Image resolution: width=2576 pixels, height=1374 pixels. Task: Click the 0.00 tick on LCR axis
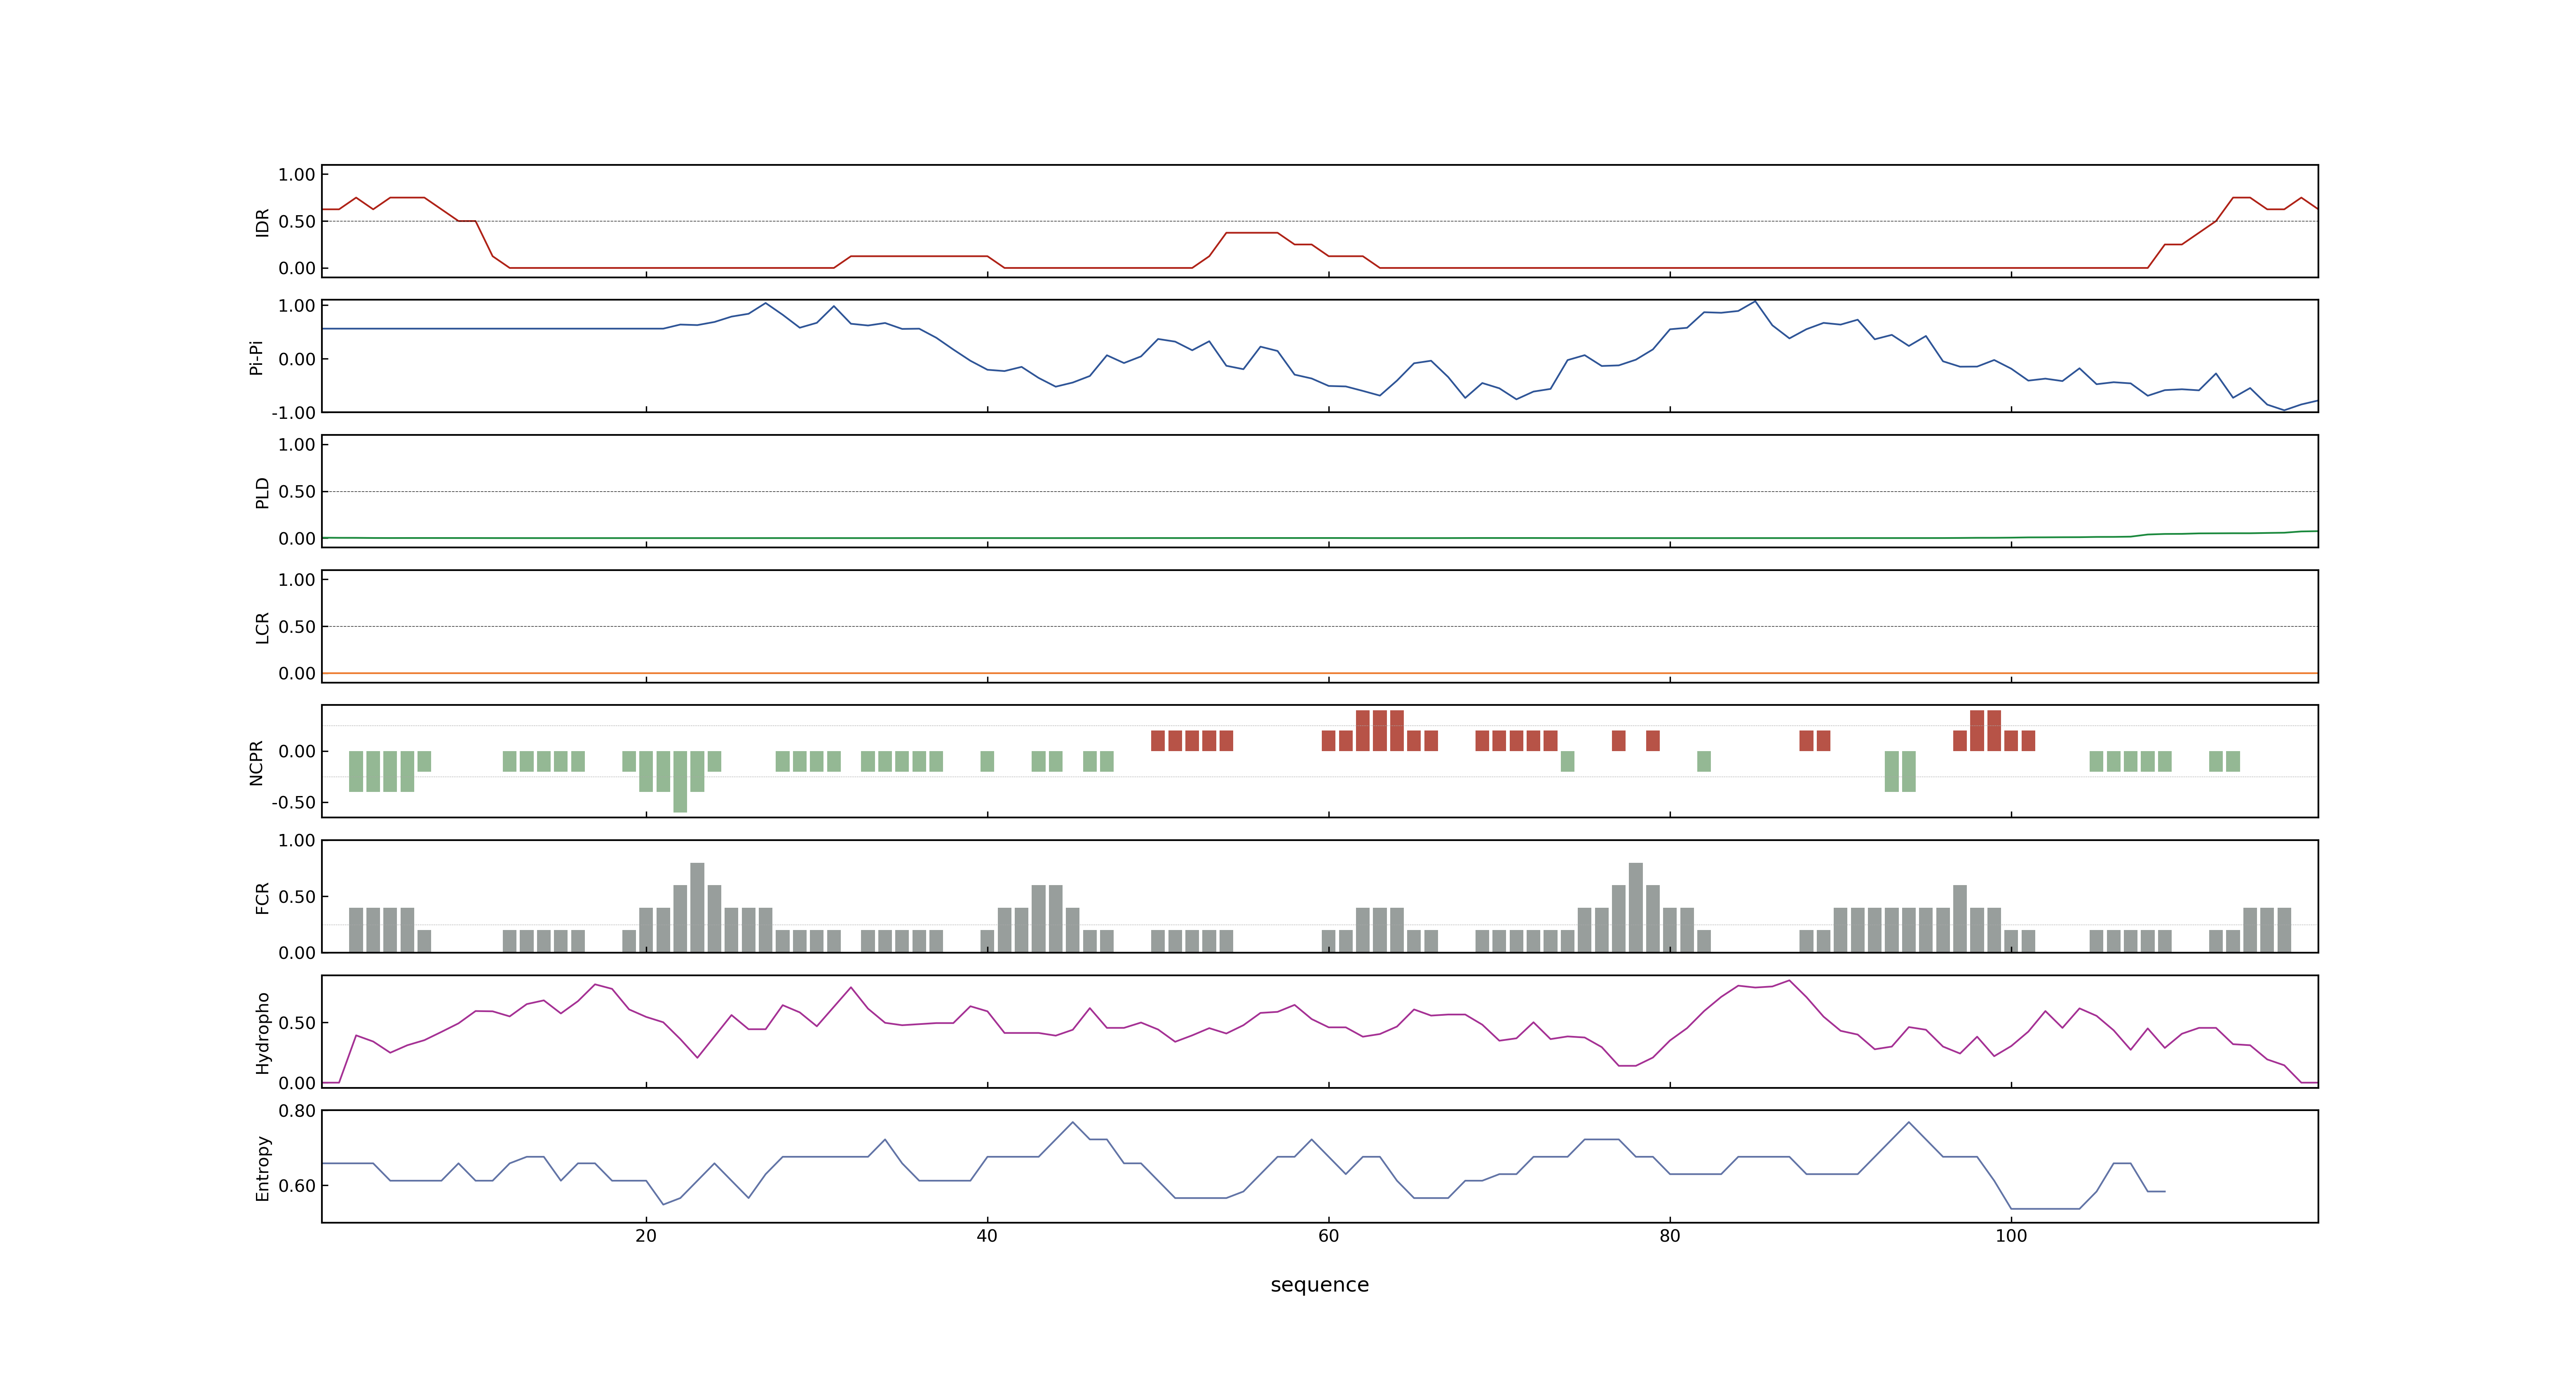297,674
